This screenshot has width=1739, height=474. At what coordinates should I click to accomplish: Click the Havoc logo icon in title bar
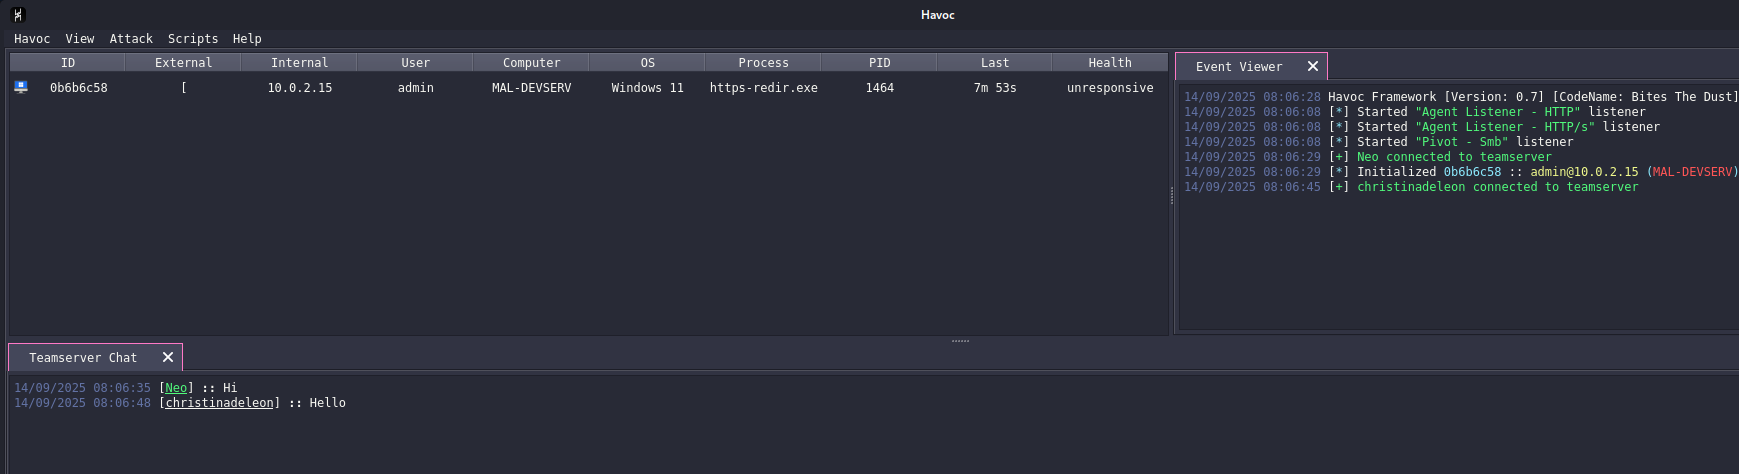pyautogui.click(x=17, y=15)
